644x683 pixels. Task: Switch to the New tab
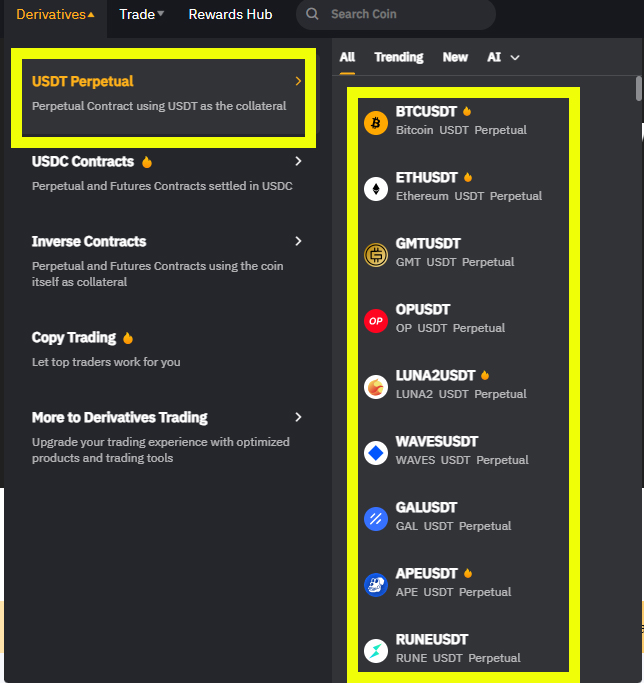click(x=455, y=57)
